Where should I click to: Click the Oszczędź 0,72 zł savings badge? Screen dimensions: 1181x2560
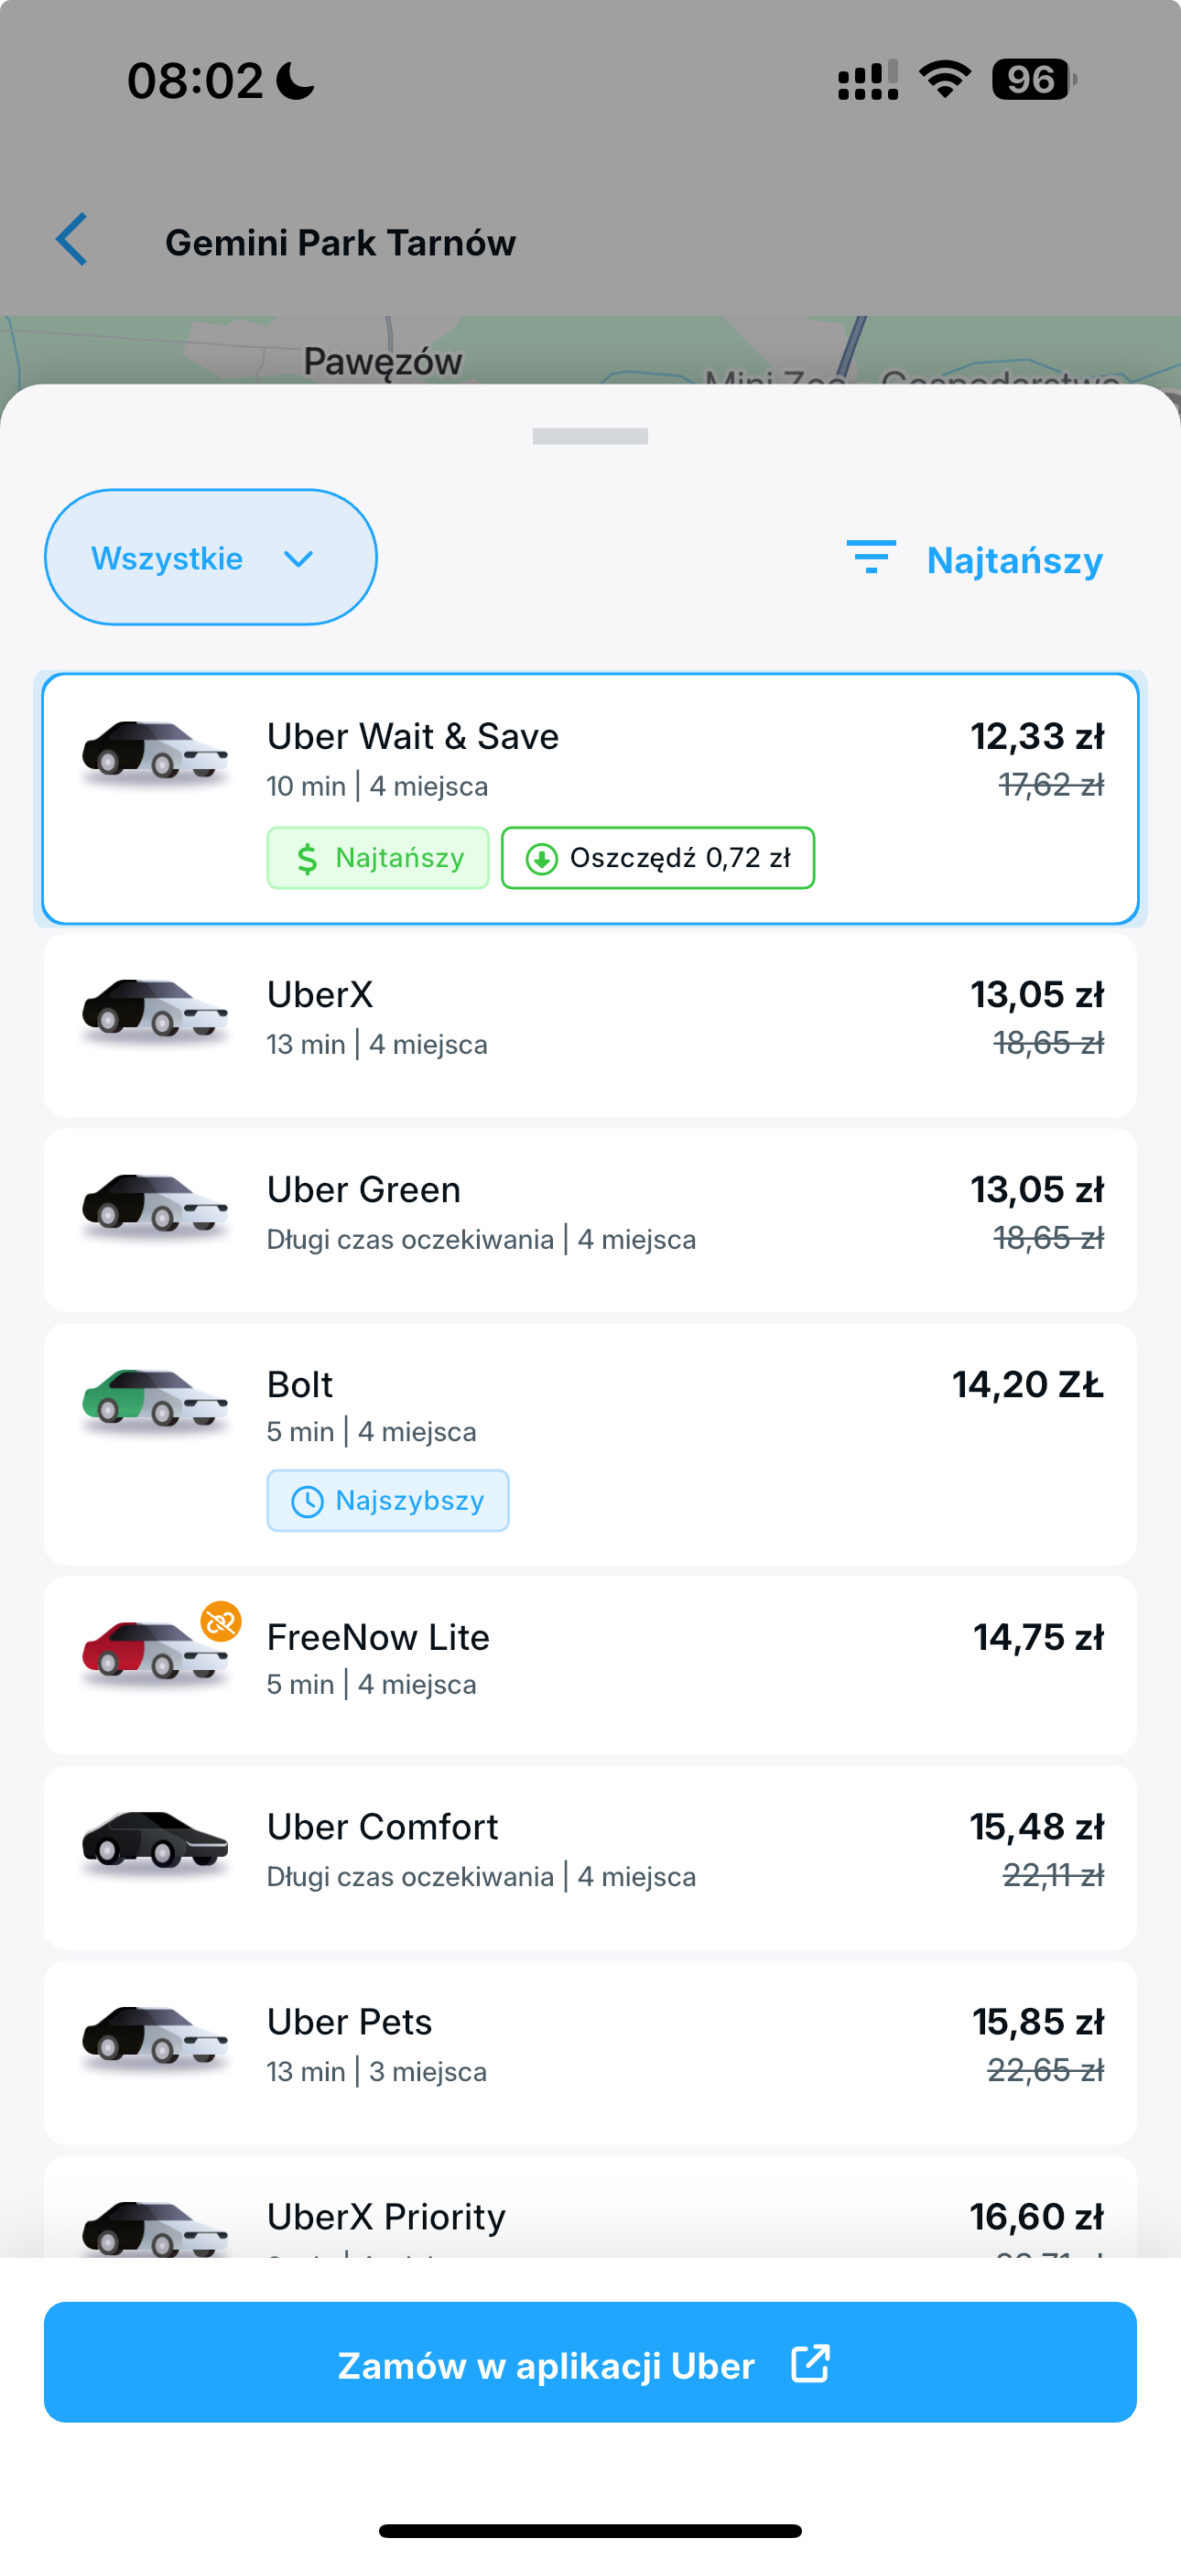coord(658,858)
